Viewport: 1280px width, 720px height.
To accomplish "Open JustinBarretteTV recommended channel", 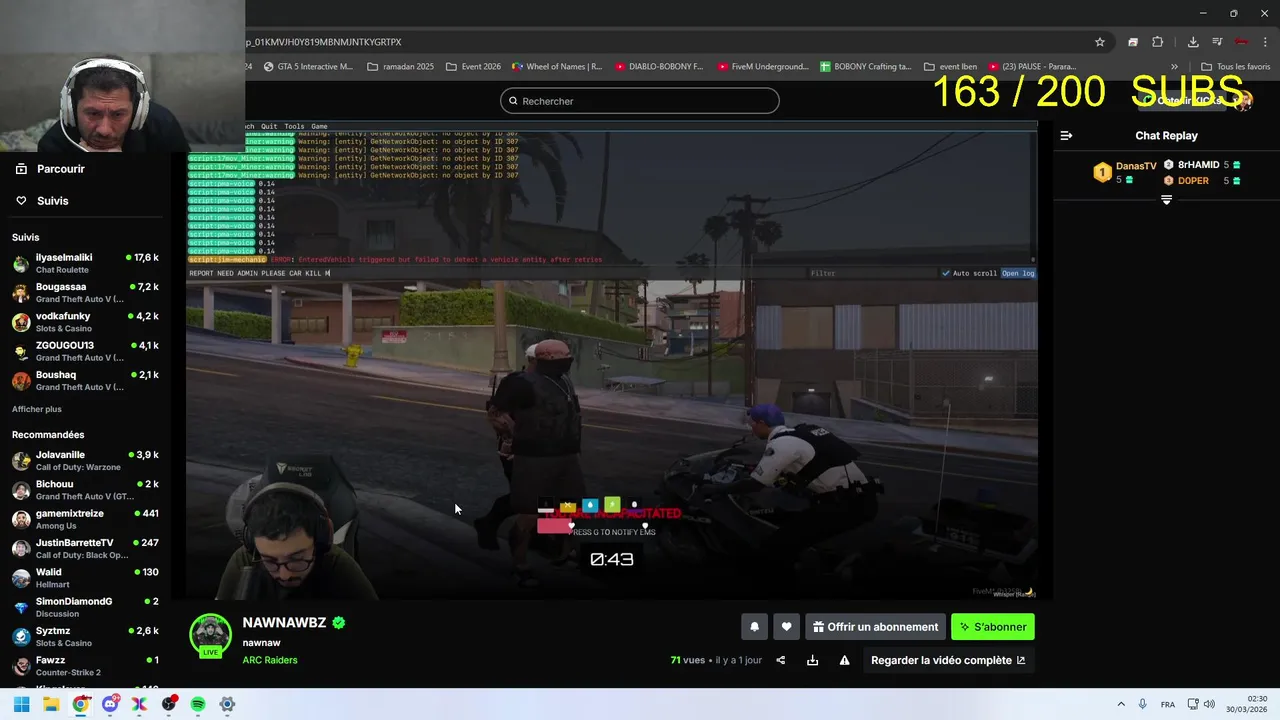I will pyautogui.click(x=85, y=548).
